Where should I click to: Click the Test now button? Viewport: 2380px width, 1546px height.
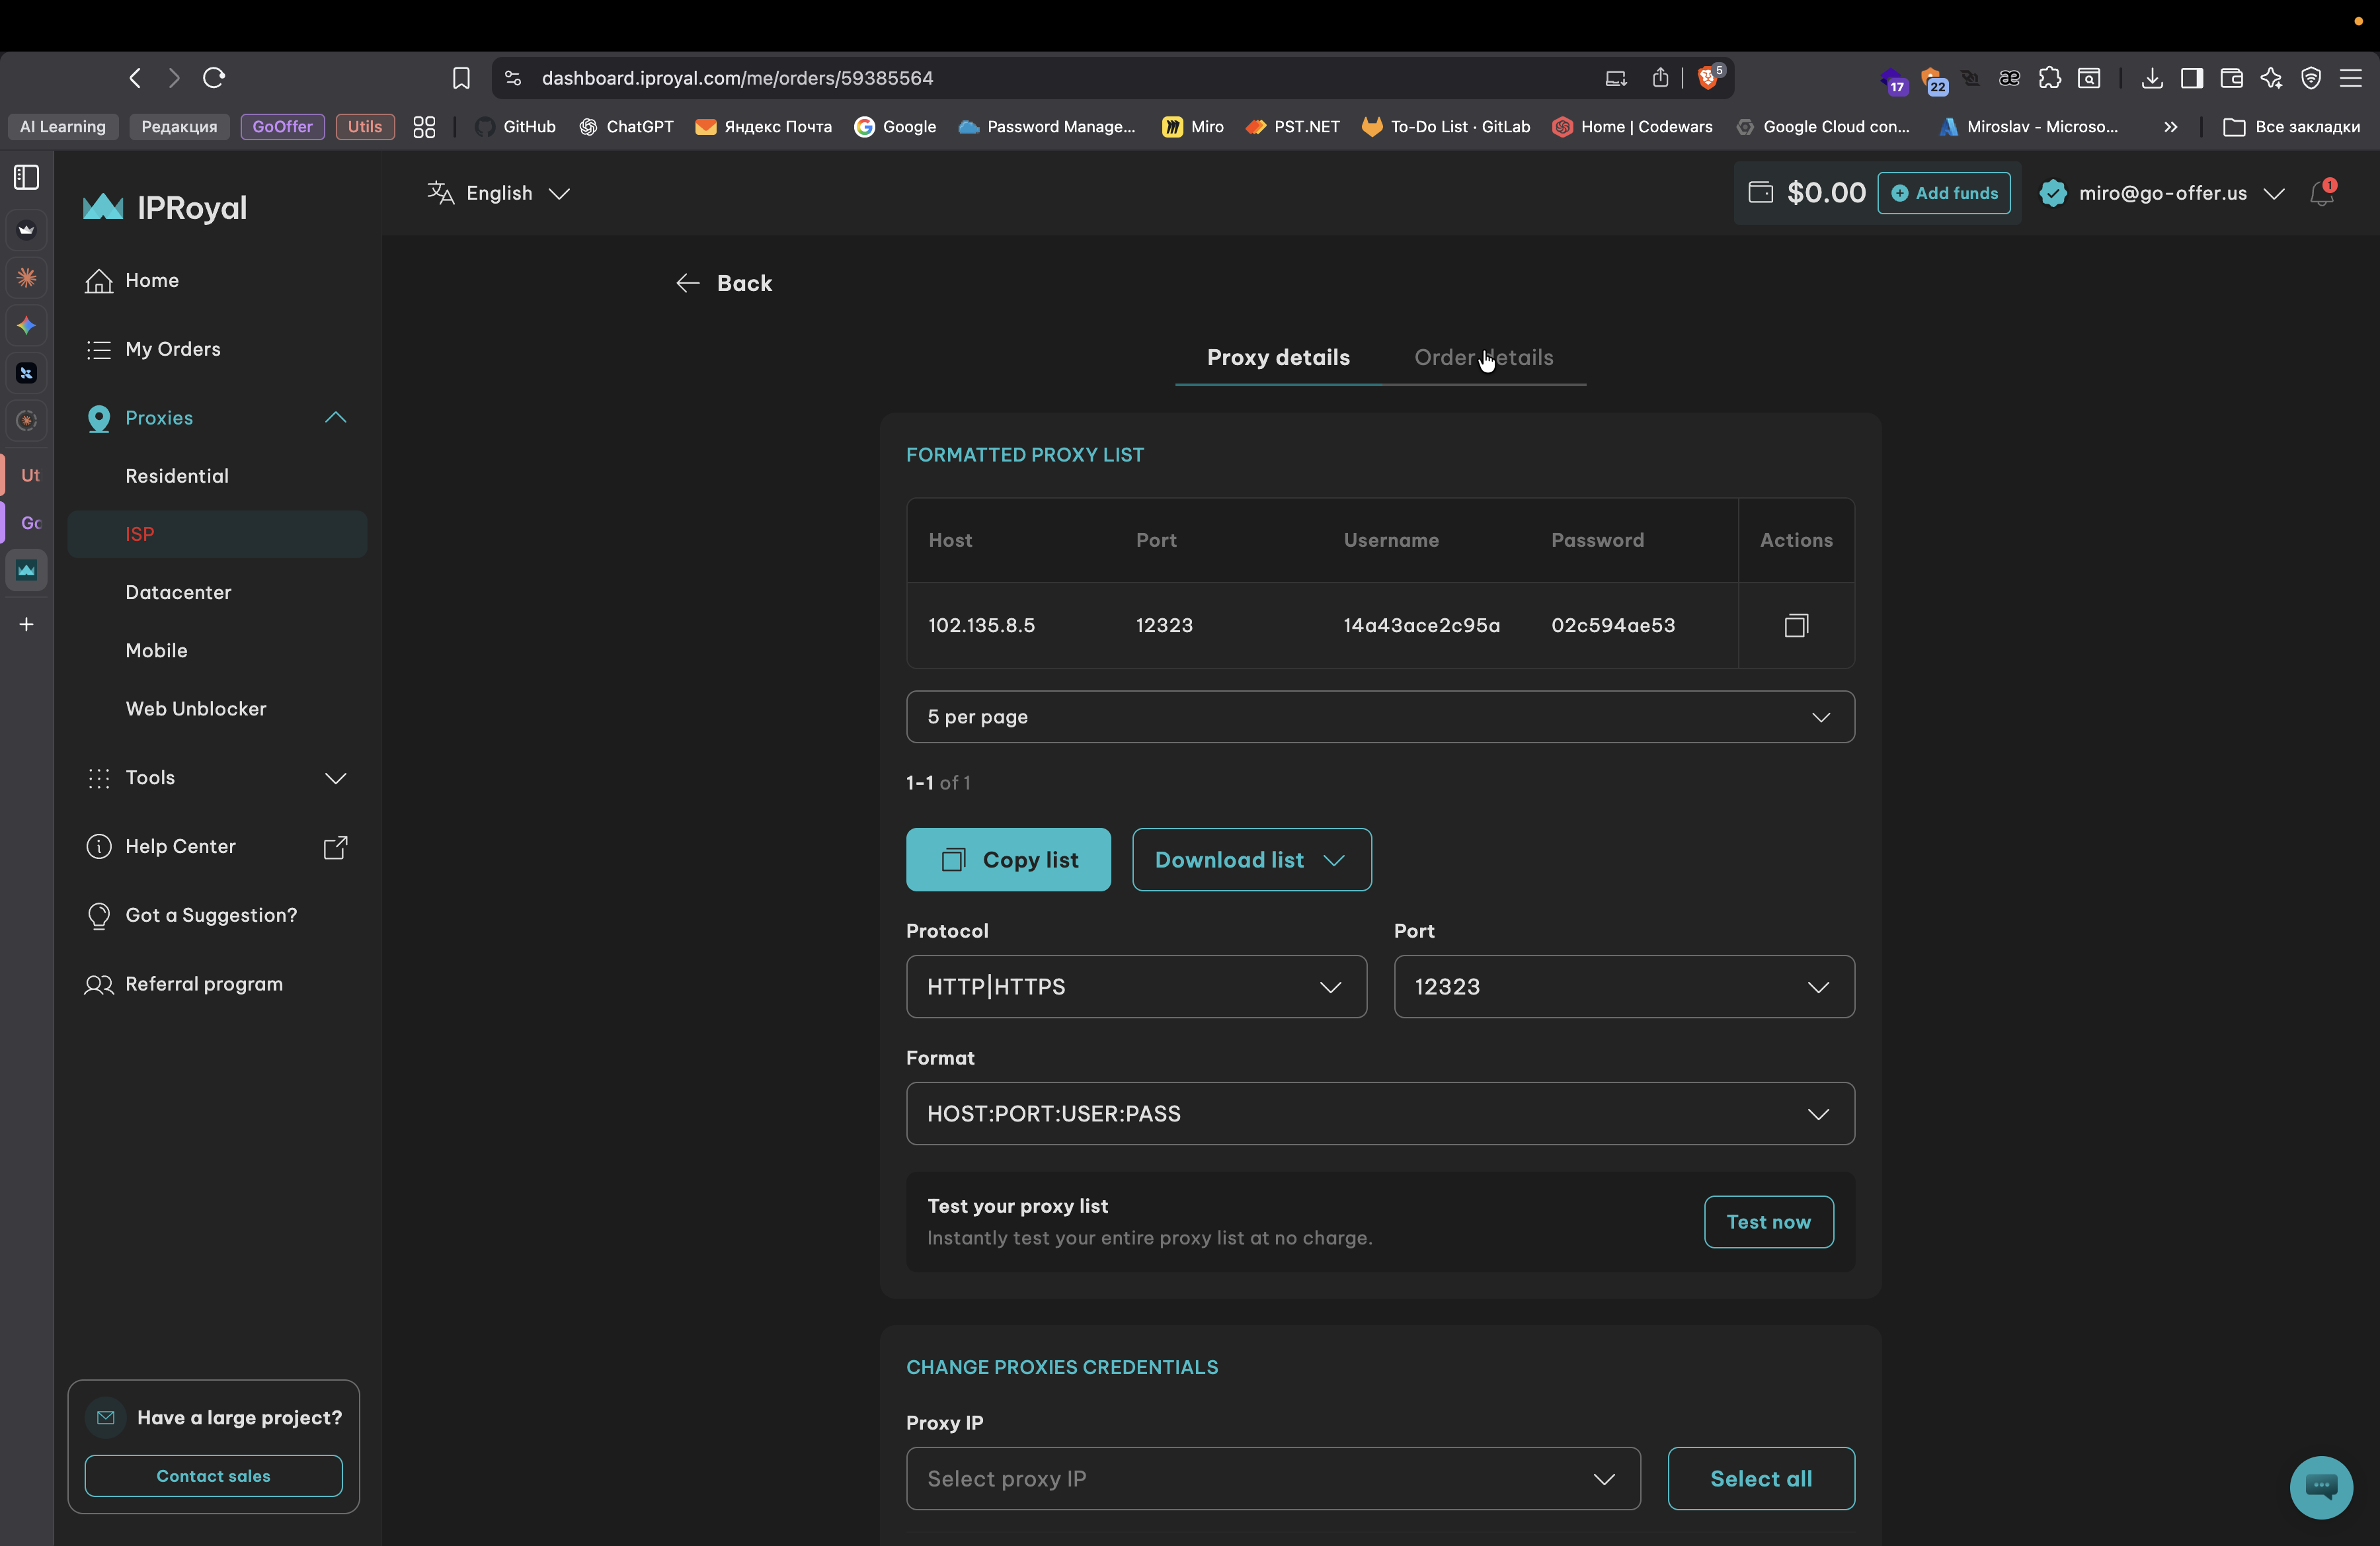tap(1768, 1222)
